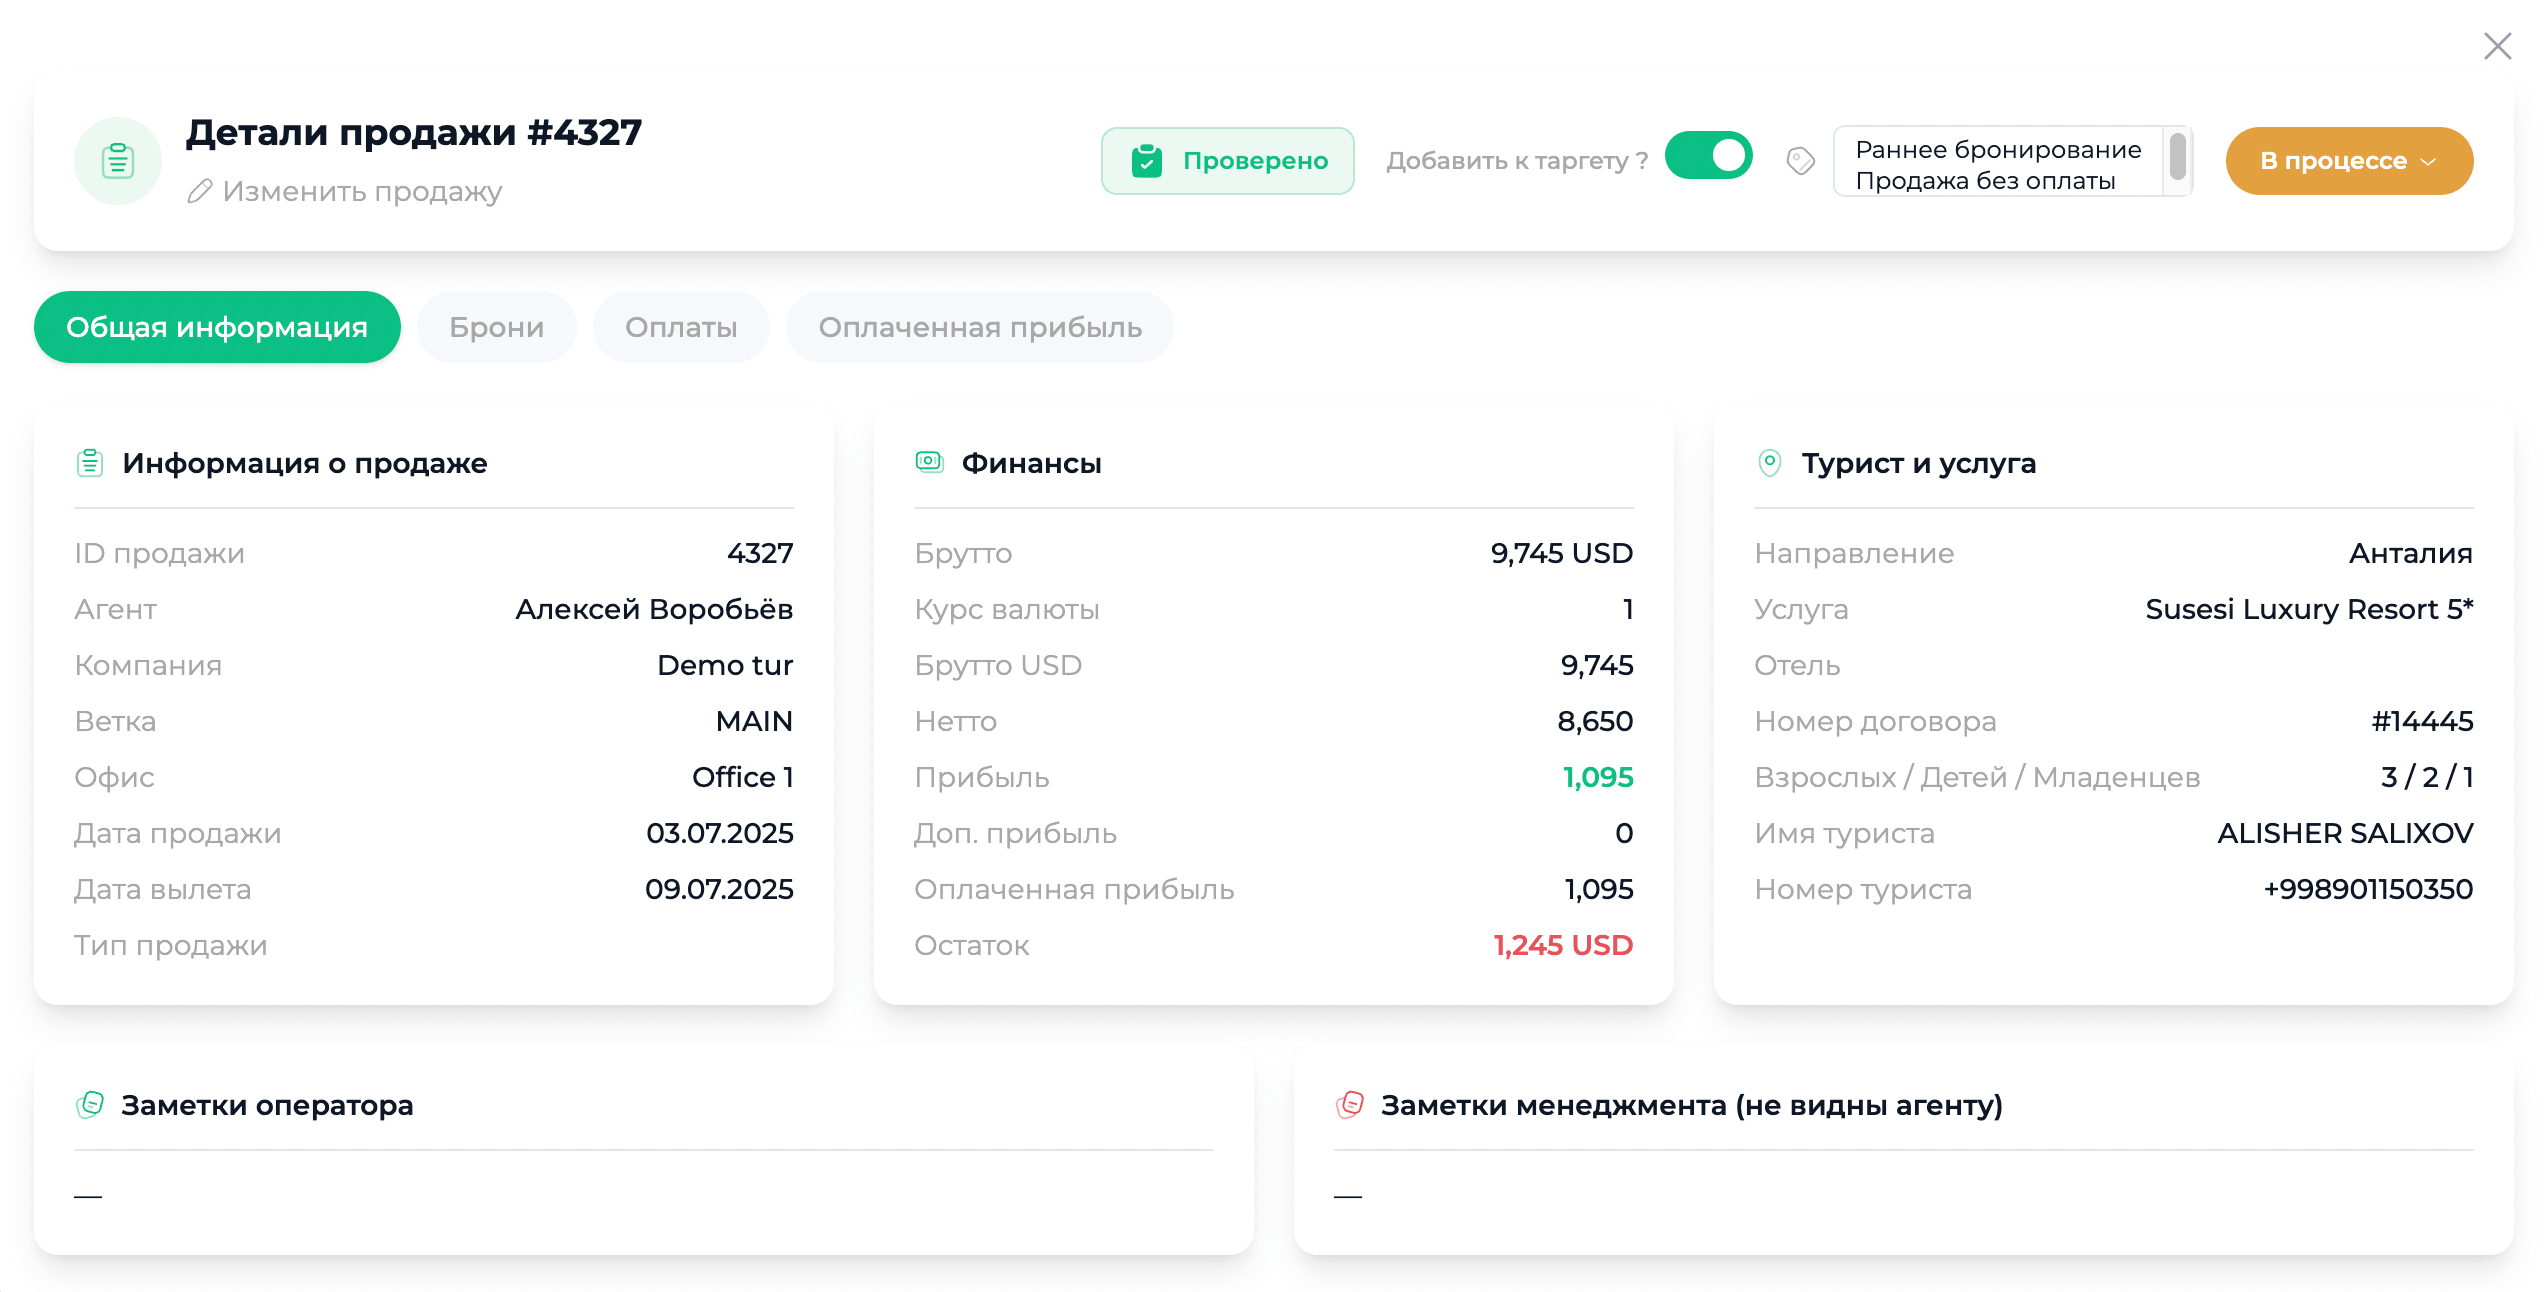Image resolution: width=2546 pixels, height=1292 pixels.
Task: Click the Остаток value 1,245 USD
Action: click(x=1563, y=945)
